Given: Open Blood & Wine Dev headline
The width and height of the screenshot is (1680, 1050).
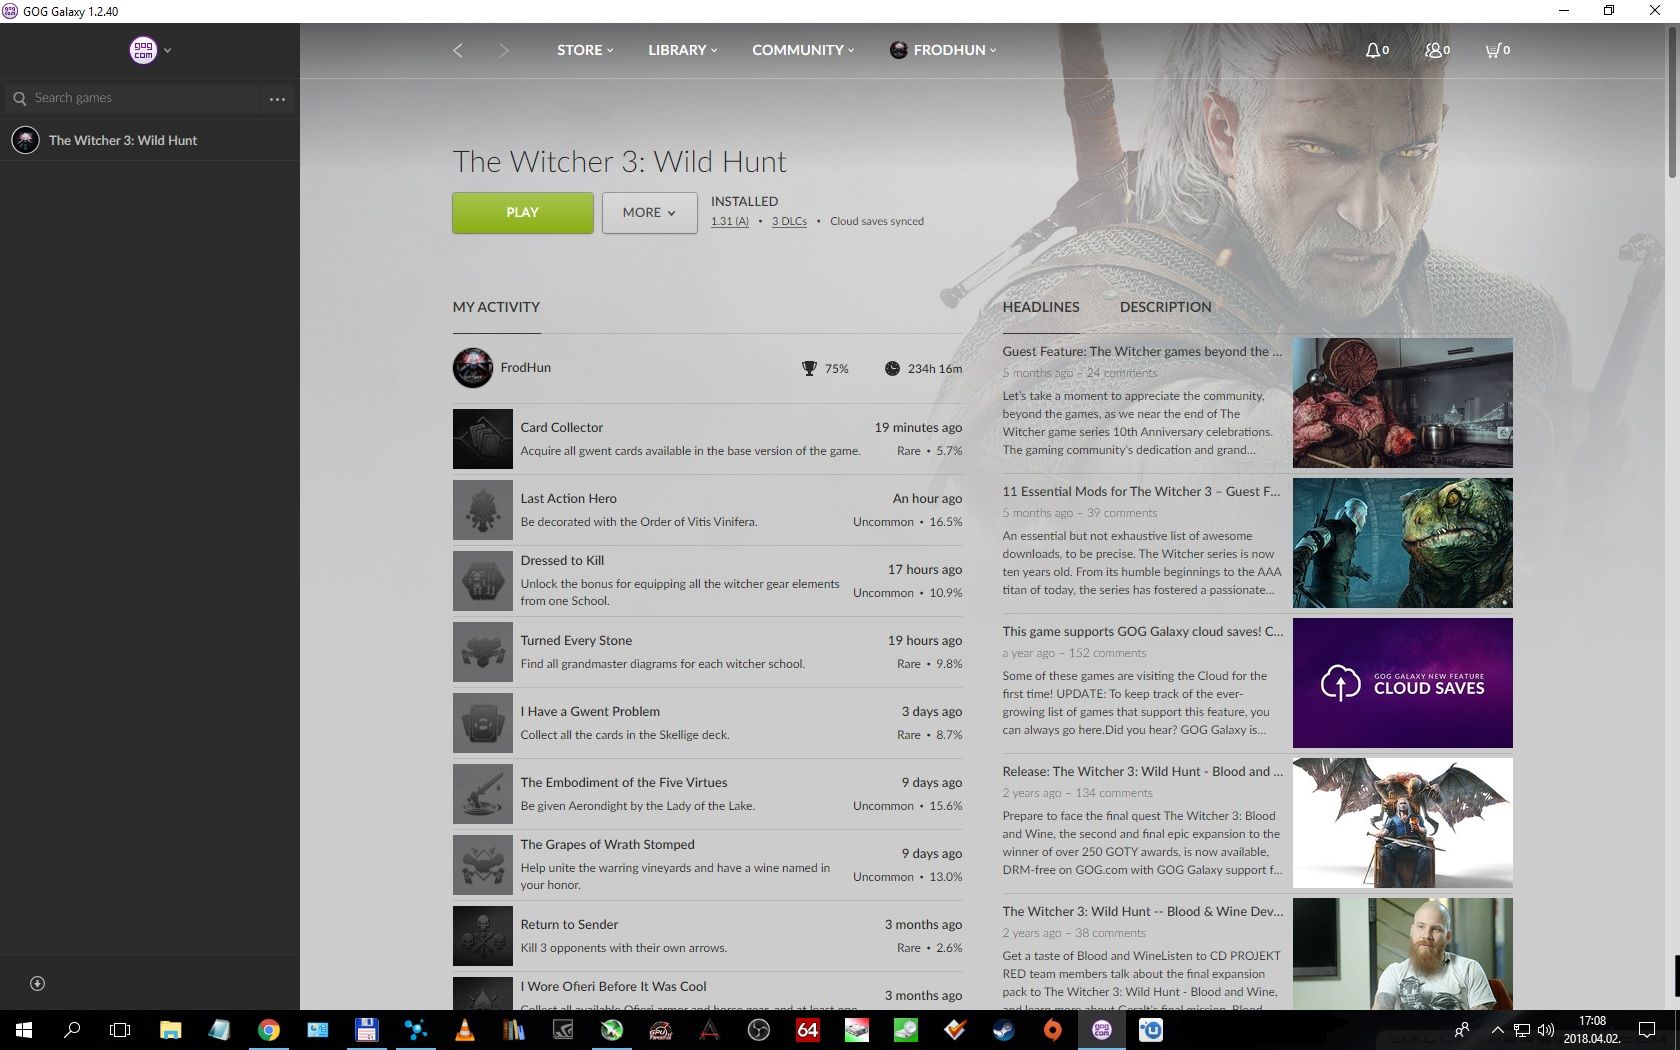Looking at the screenshot, I should coord(1142,912).
